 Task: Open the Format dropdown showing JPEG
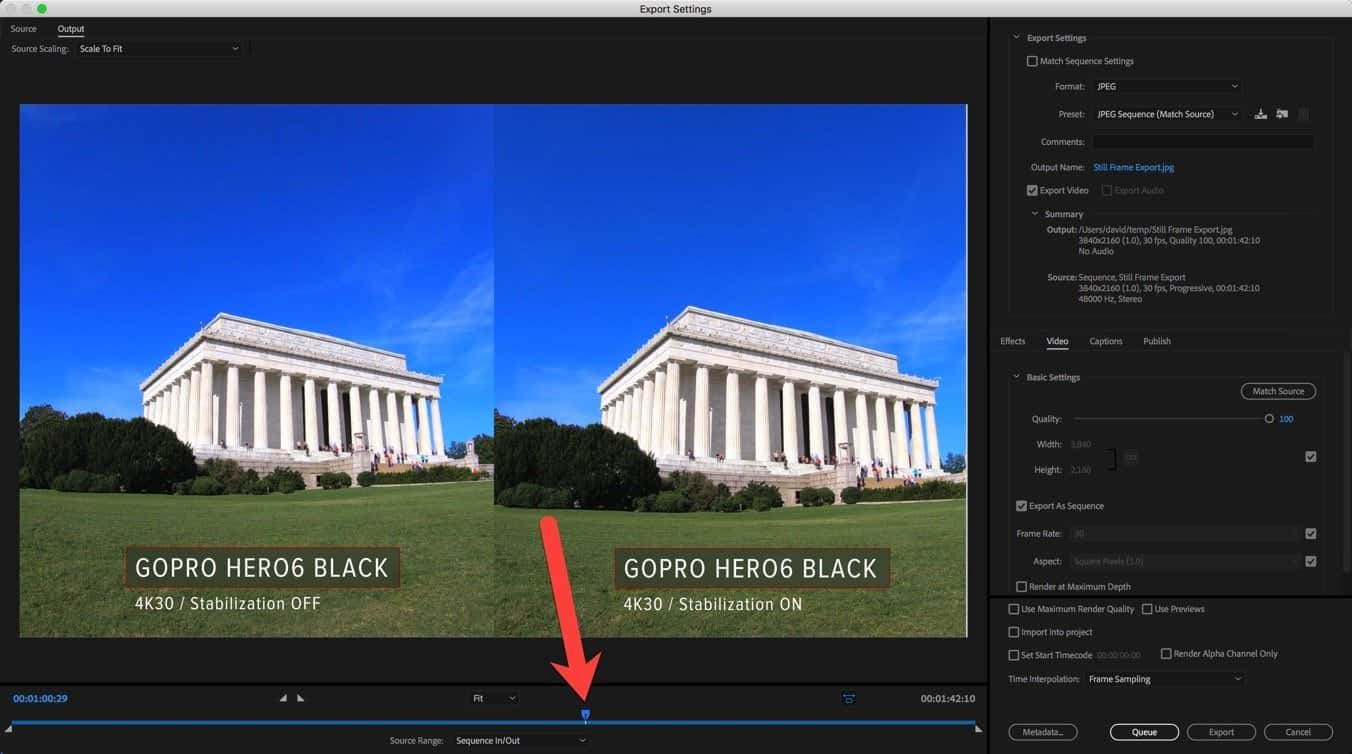coord(1167,86)
